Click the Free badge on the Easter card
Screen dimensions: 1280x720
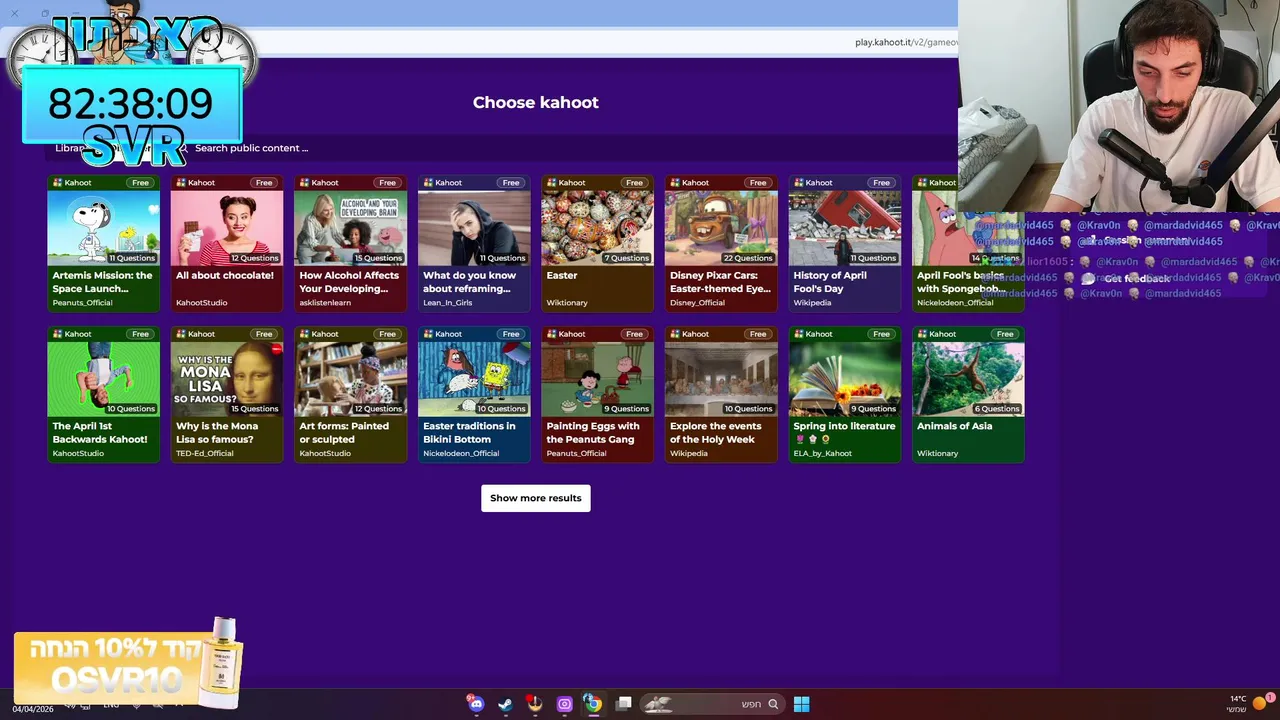634,183
